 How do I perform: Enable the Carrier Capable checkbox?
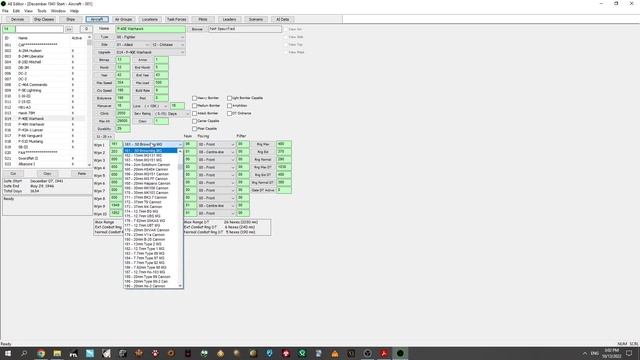(x=195, y=121)
